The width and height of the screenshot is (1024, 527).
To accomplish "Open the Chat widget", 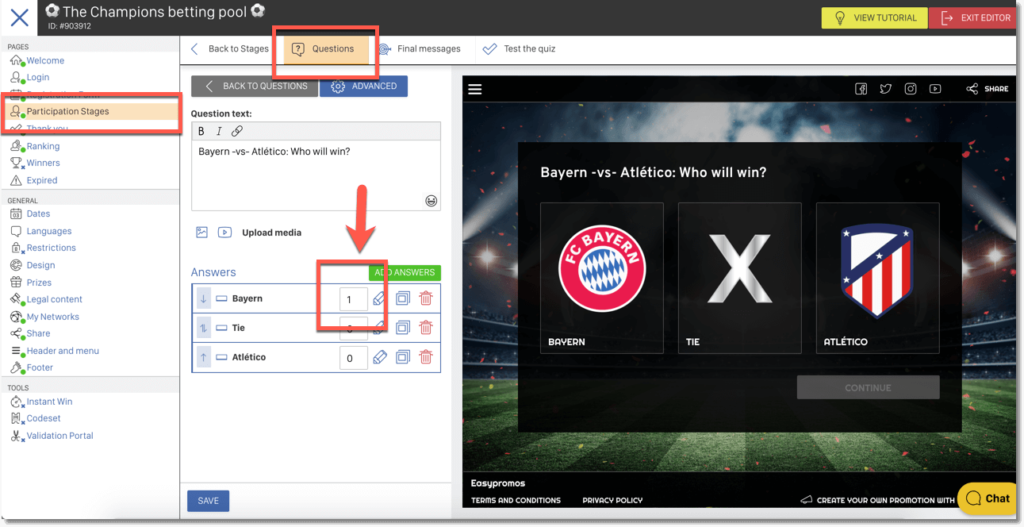I will (989, 498).
